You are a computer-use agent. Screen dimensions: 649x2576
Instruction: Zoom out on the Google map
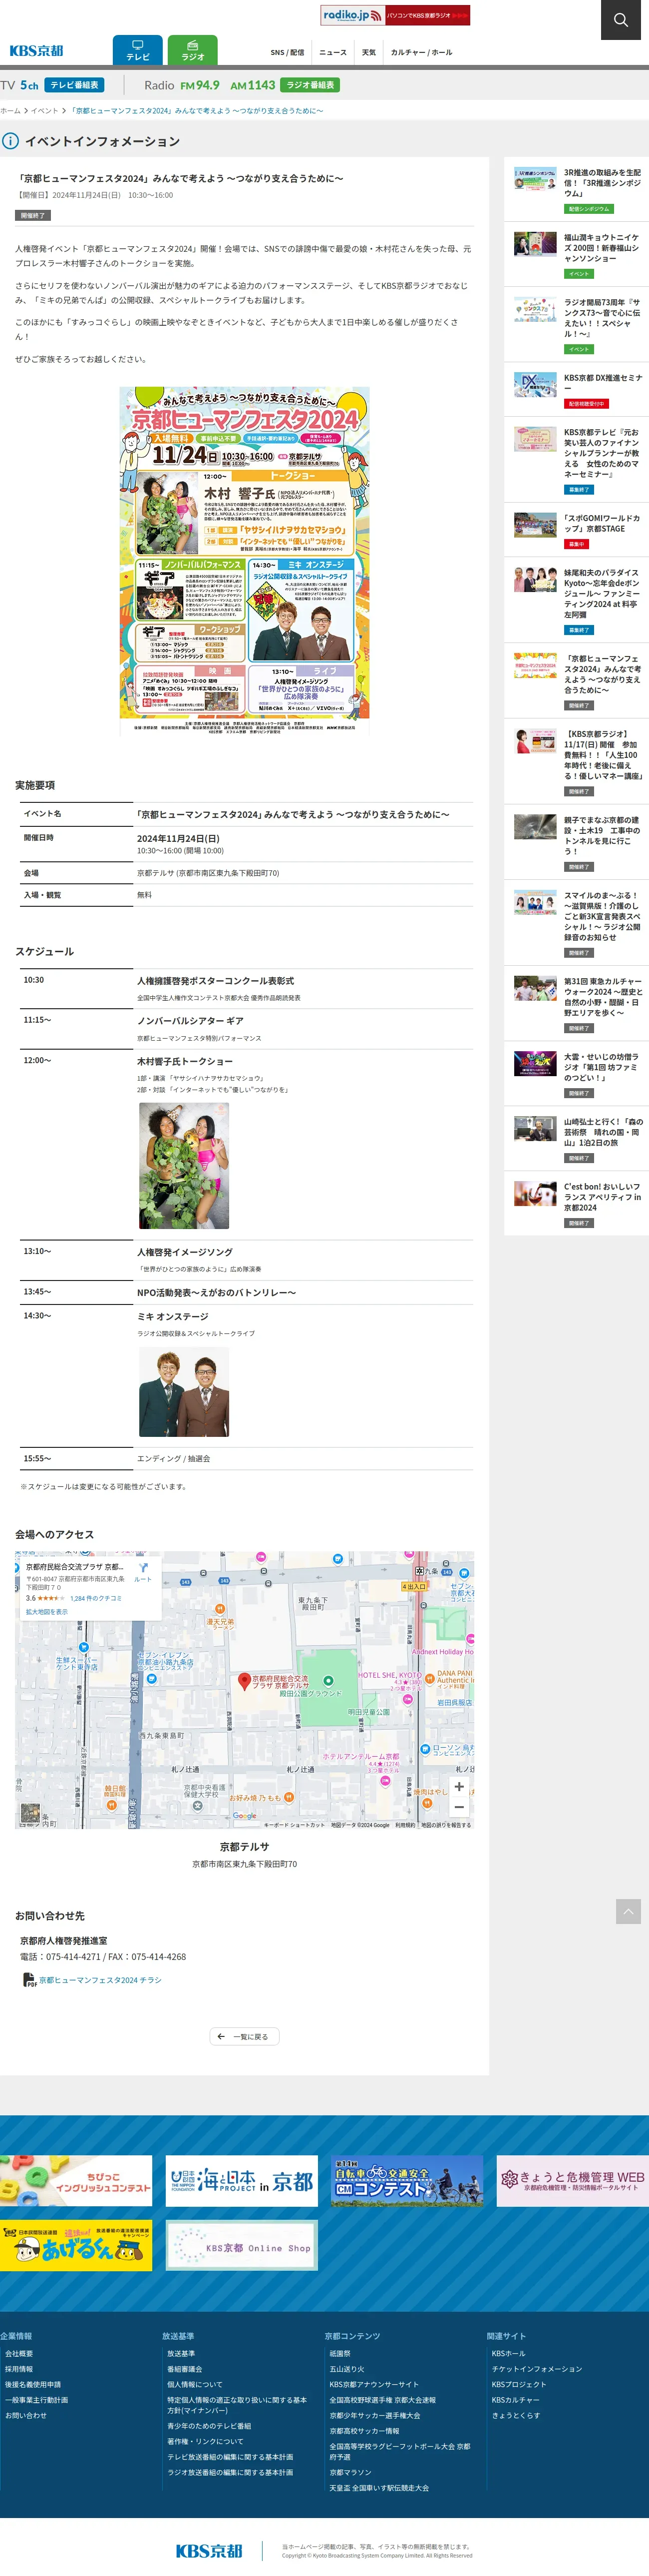click(x=459, y=1807)
